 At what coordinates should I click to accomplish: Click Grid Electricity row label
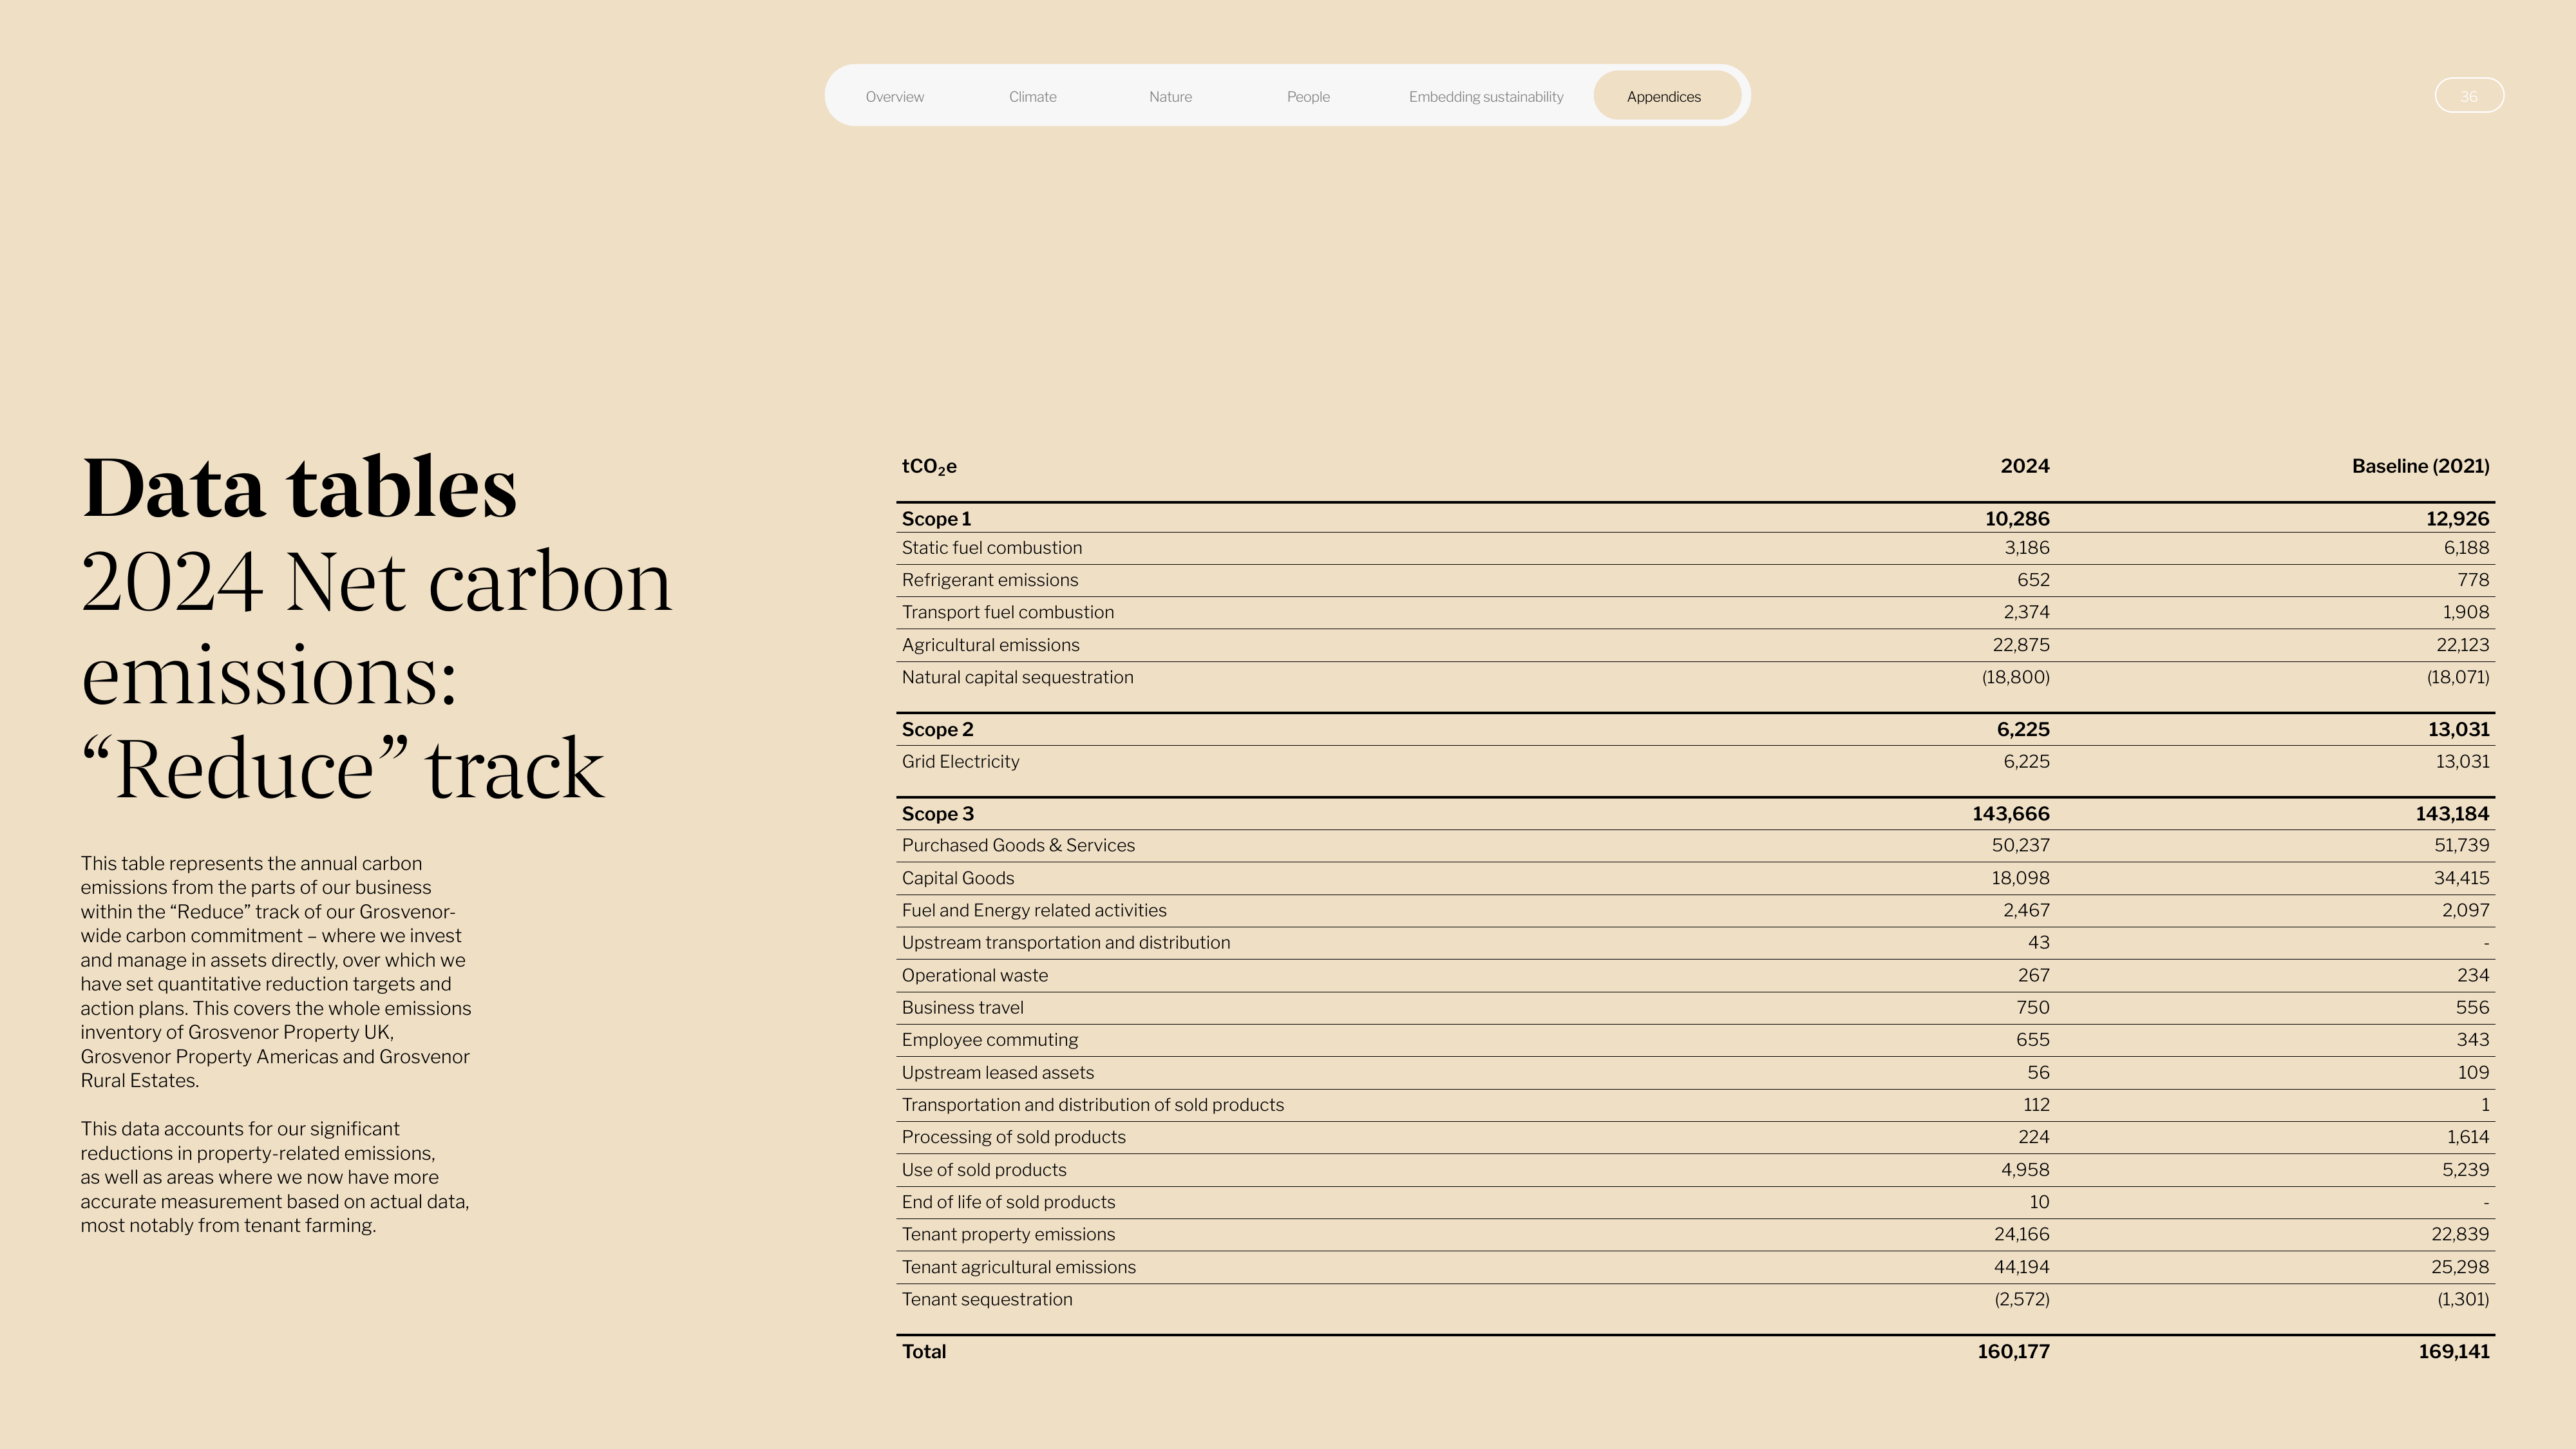(960, 762)
